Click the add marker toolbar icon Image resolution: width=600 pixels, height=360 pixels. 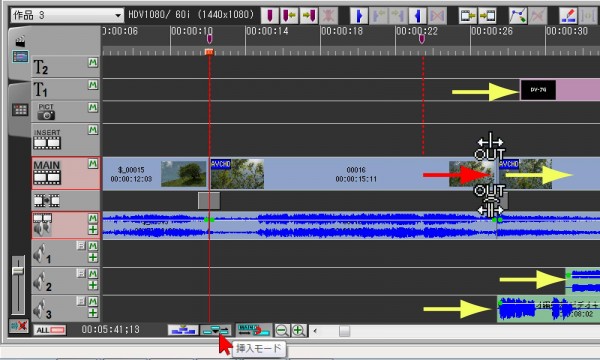tap(270, 16)
